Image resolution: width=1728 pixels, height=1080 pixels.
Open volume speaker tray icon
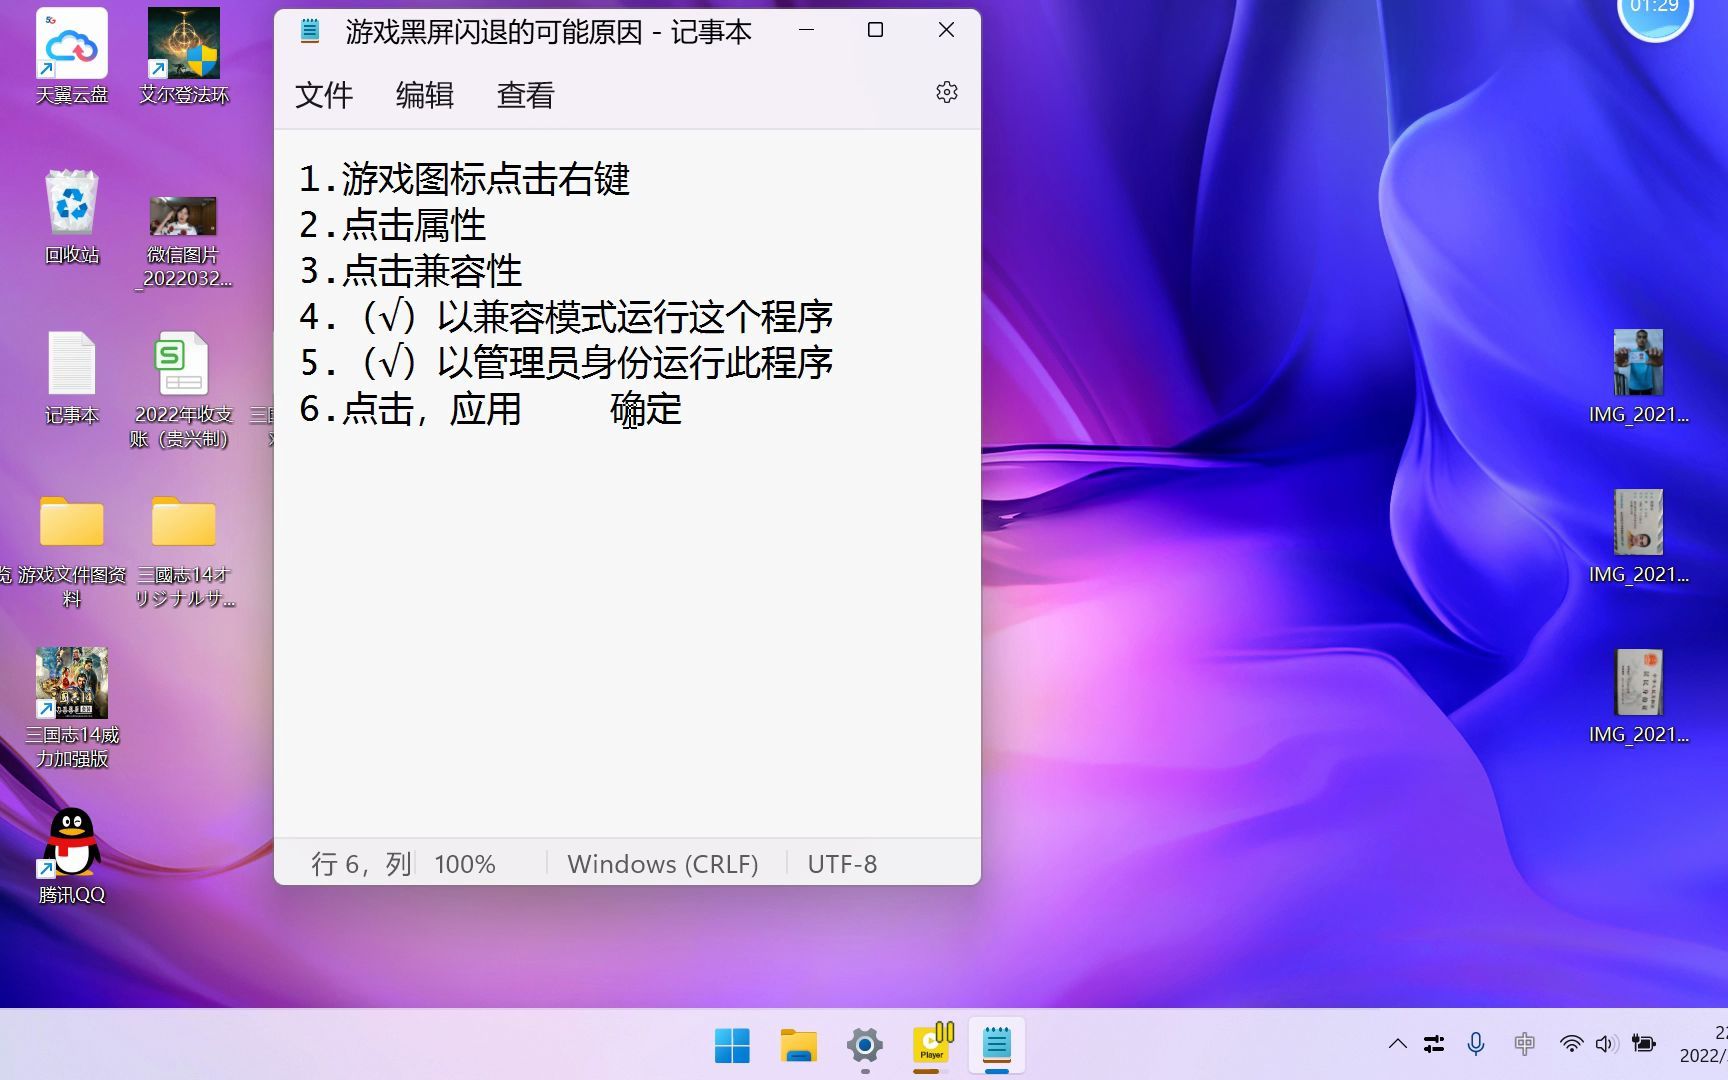coord(1606,1044)
